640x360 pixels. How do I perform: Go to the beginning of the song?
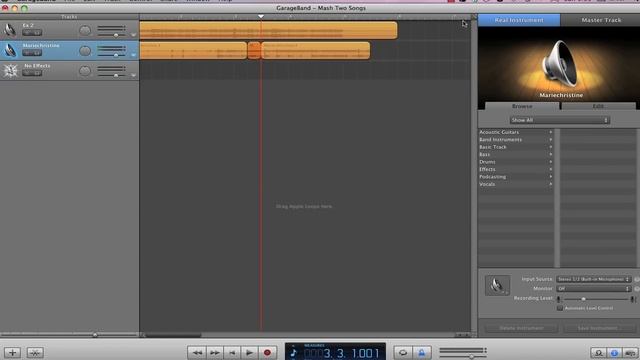(232, 353)
